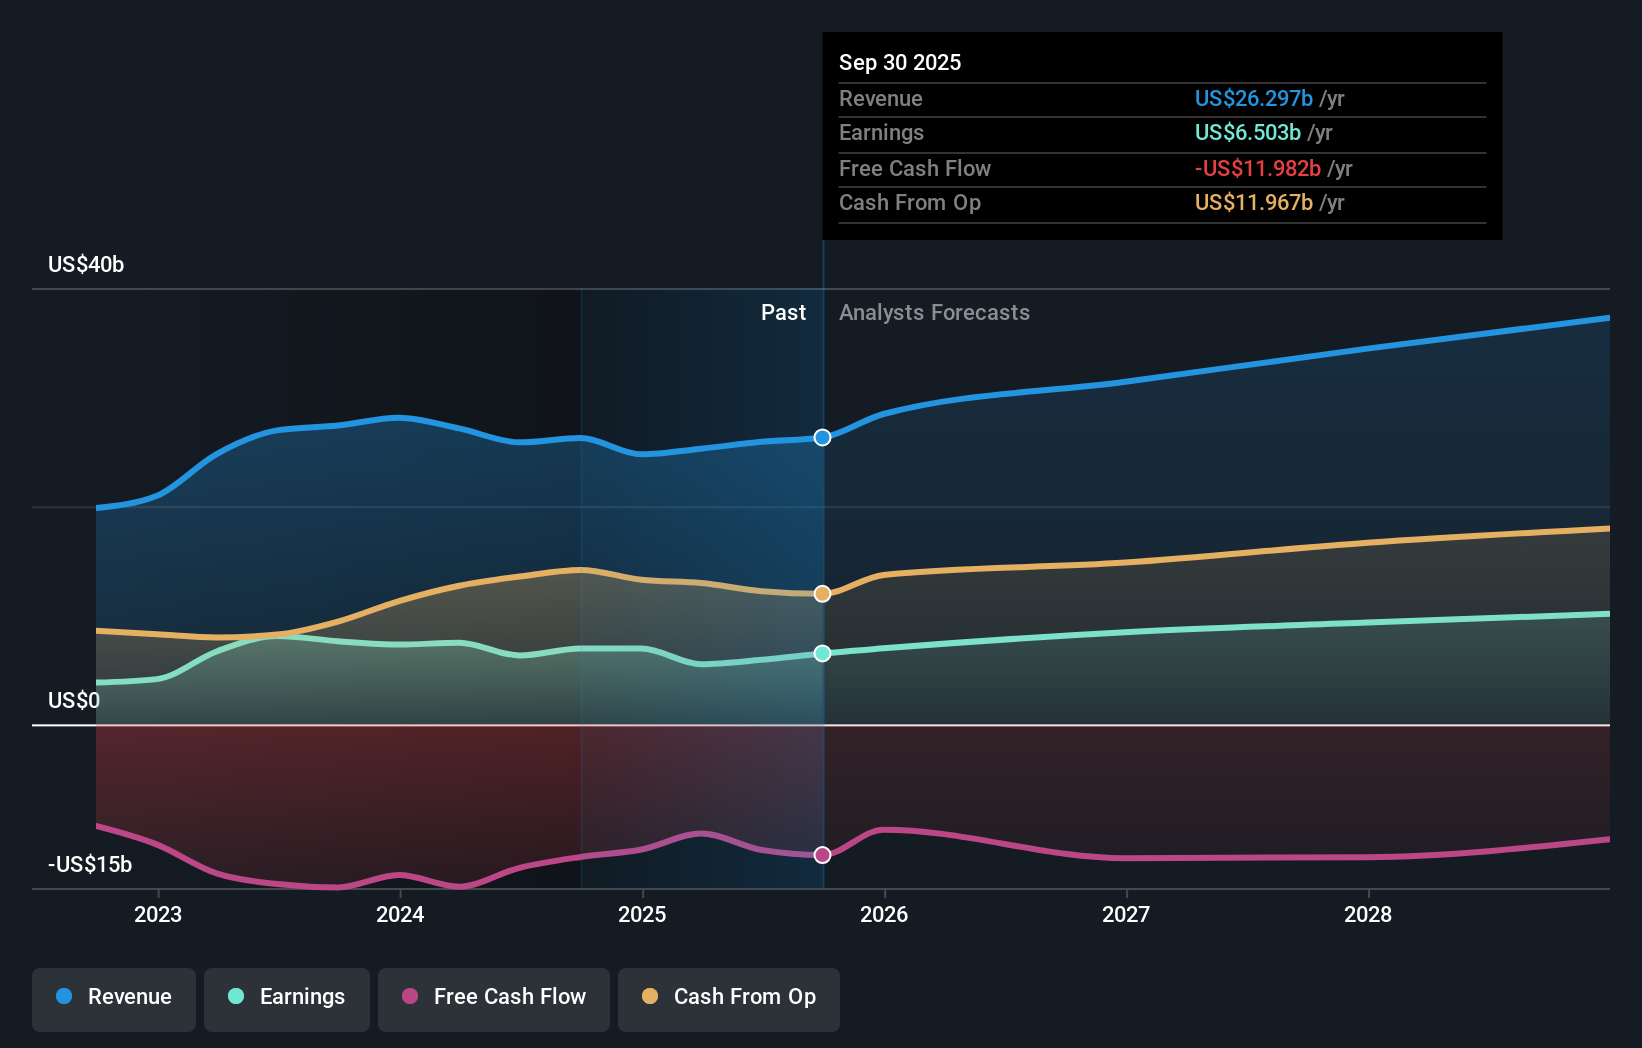Select the Cash From Op data point marker
The image size is (1642, 1048).
pyautogui.click(x=822, y=594)
